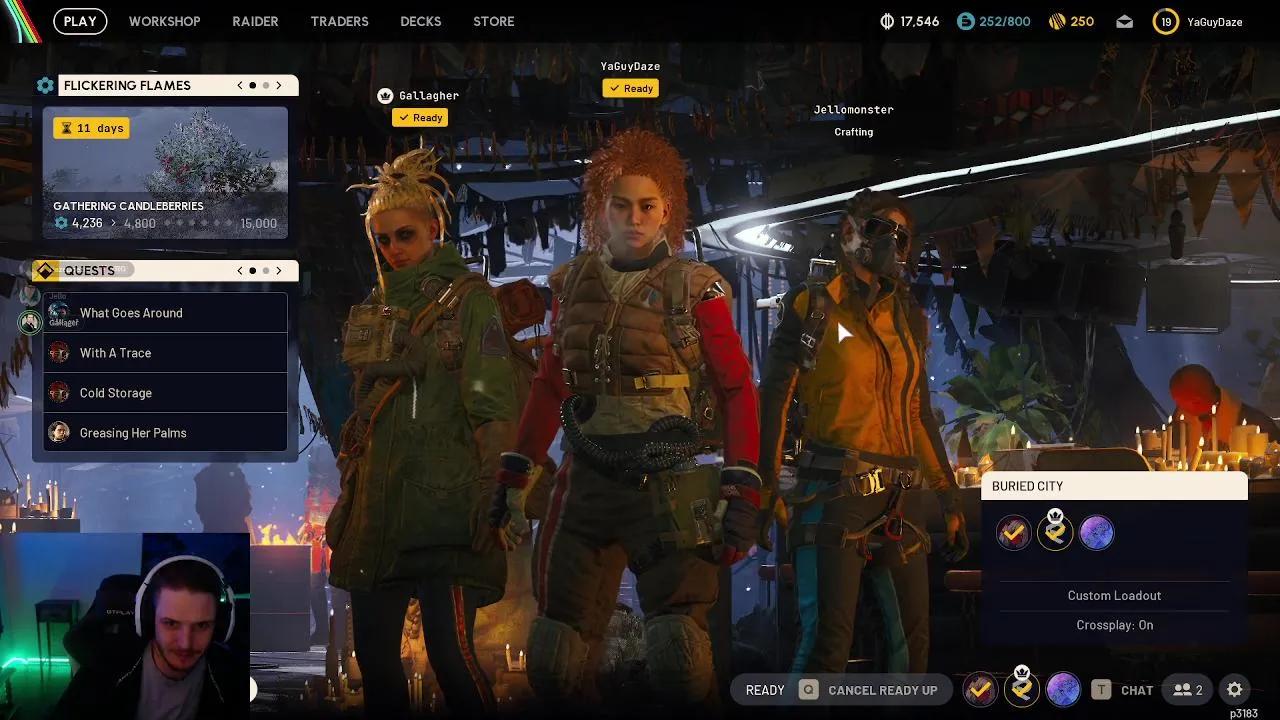The height and width of the screenshot is (720, 1280).
Task: Go to previous Flickering Flames page arrow
Action: 240,85
